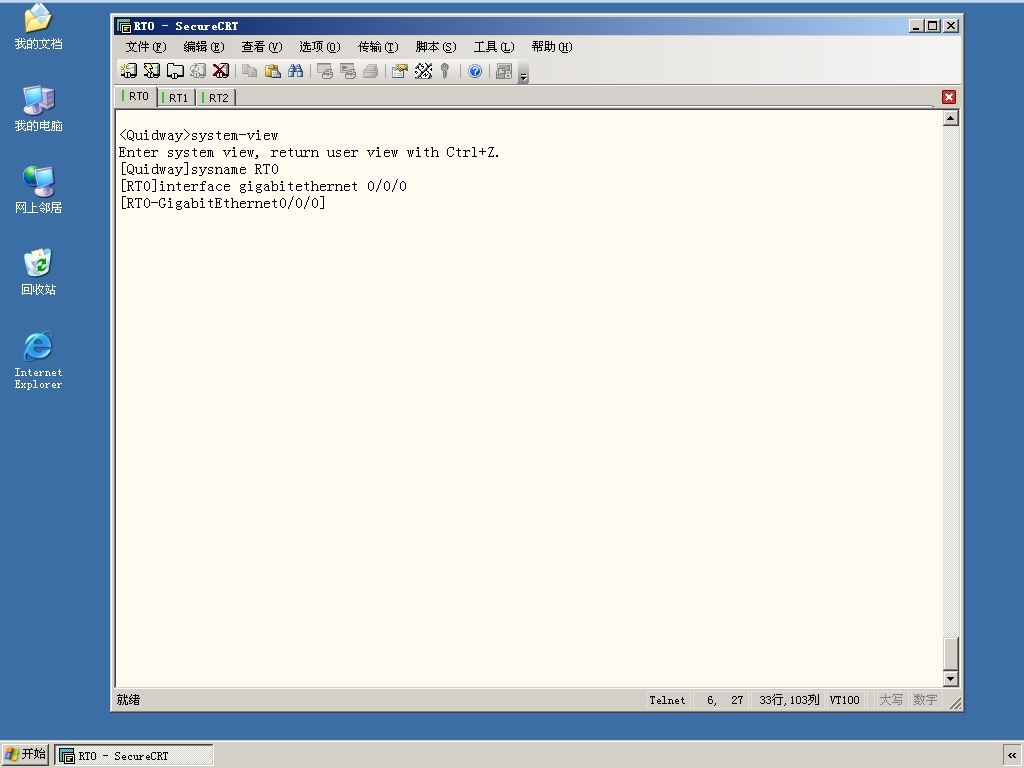Open the 查看(V) menu

coord(261,46)
